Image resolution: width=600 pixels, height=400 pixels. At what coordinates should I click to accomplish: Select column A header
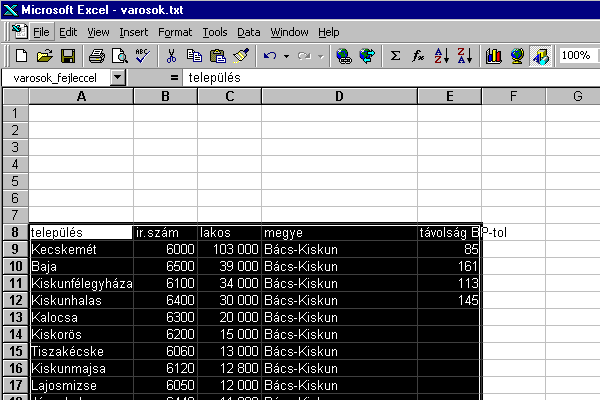tap(81, 96)
